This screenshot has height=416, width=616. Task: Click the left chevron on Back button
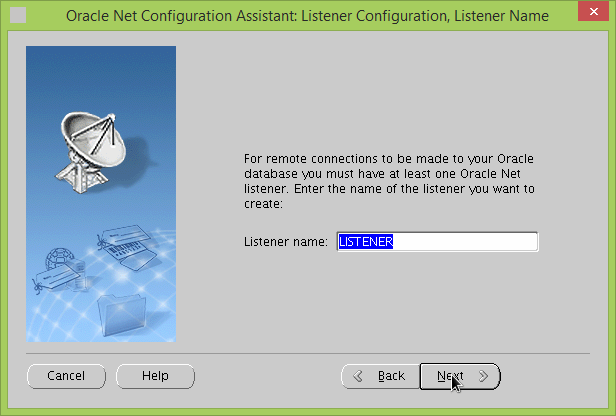358,377
